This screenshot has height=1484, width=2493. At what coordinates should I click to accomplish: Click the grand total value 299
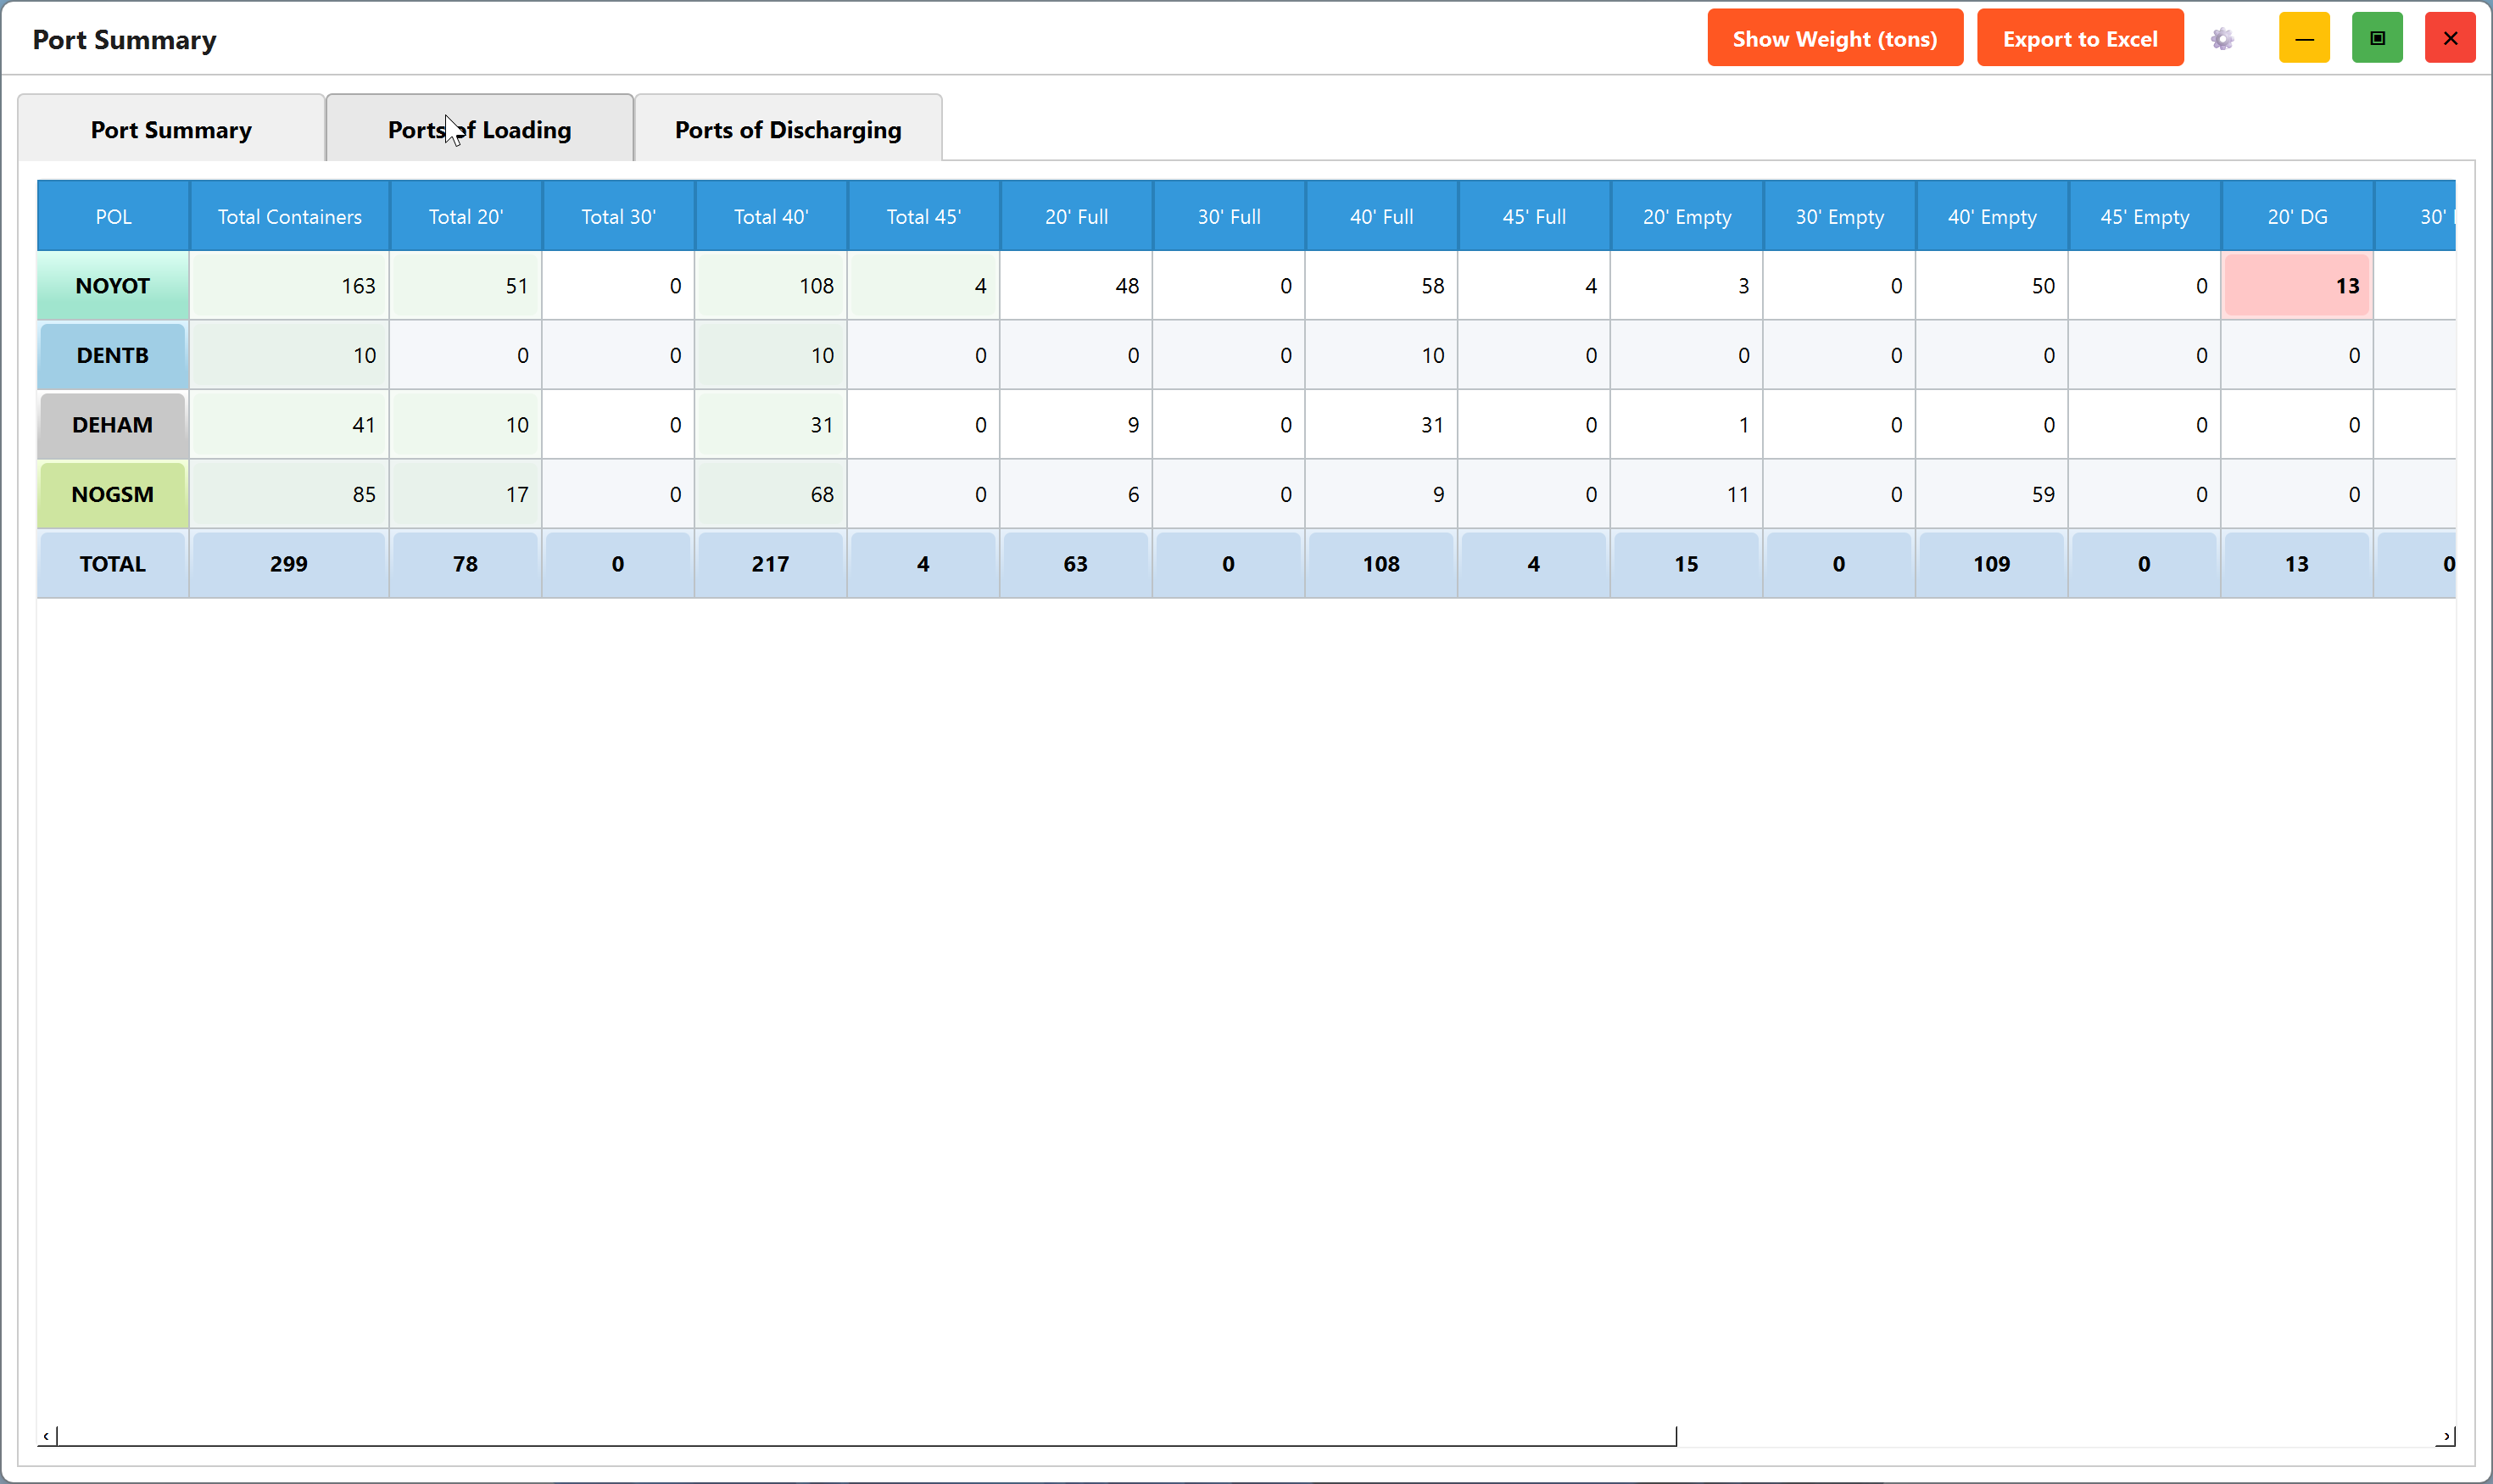coord(289,563)
